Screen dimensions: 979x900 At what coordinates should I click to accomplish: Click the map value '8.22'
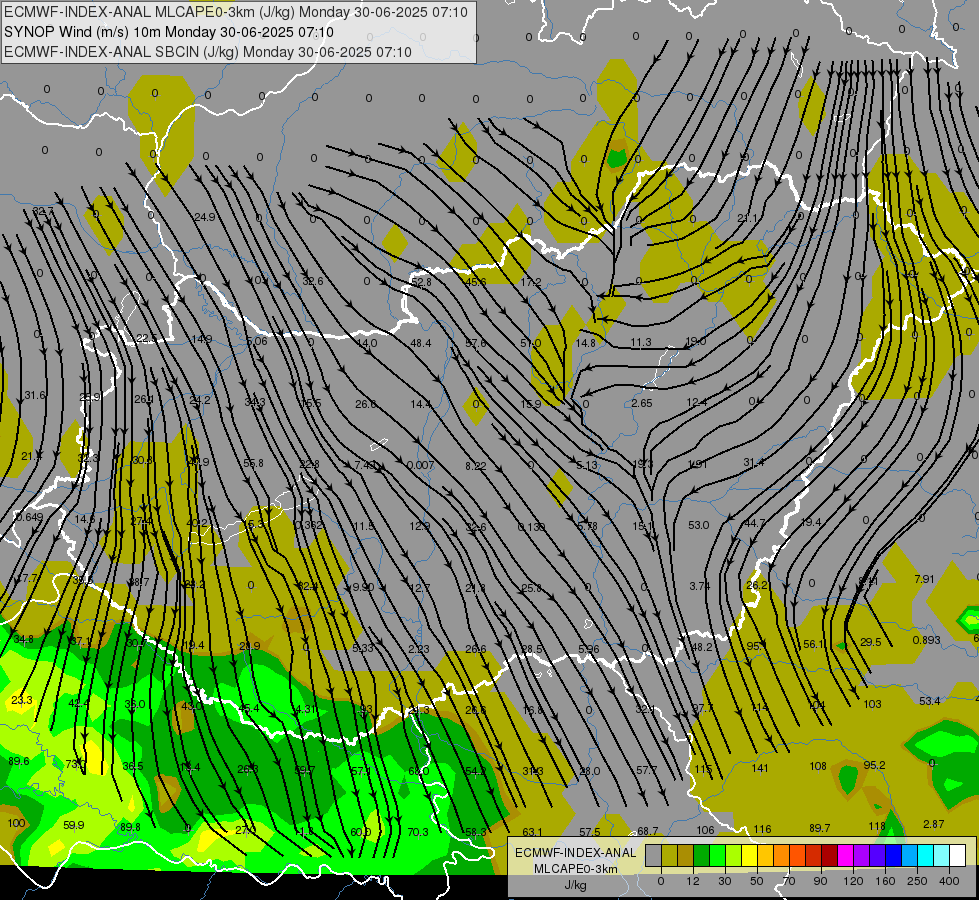(476, 466)
